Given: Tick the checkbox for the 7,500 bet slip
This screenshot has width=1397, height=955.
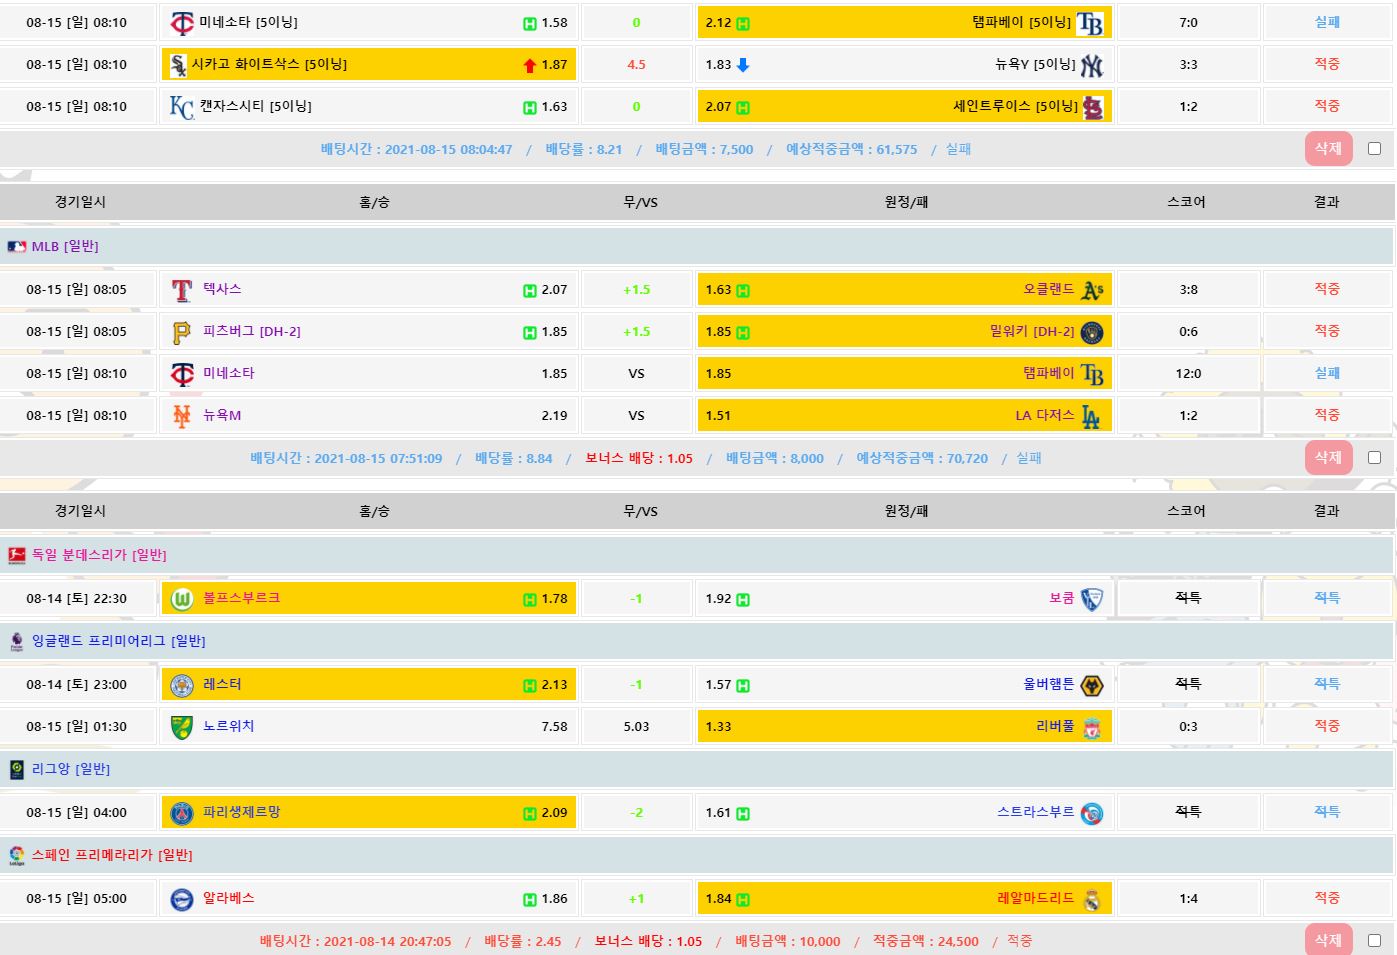Looking at the screenshot, I should pos(1374,149).
